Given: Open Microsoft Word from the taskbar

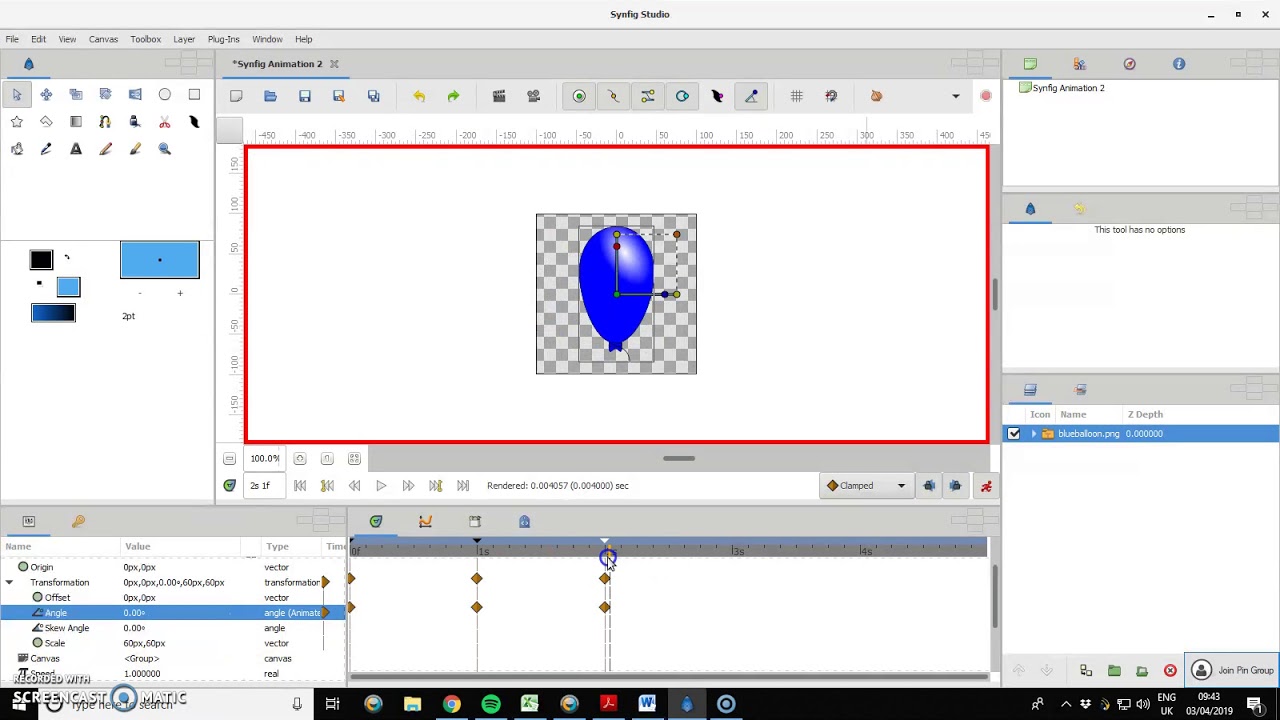Looking at the screenshot, I should [x=647, y=704].
